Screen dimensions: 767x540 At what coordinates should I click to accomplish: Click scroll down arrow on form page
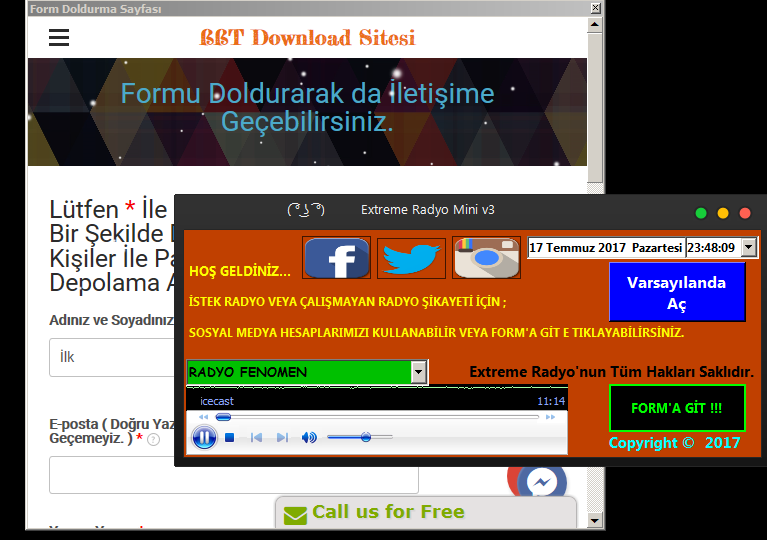tap(595, 520)
